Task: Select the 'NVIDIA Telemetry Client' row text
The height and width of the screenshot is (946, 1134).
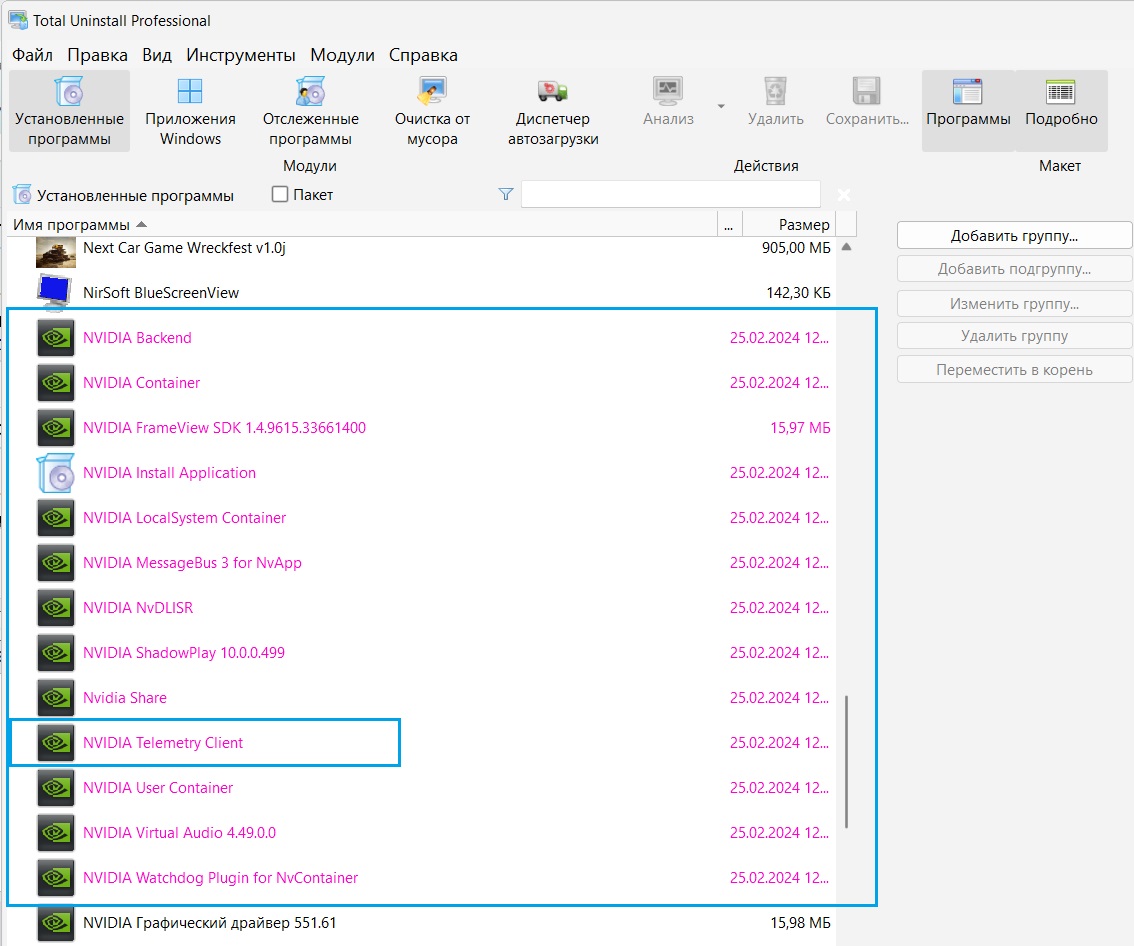Action: 163,743
